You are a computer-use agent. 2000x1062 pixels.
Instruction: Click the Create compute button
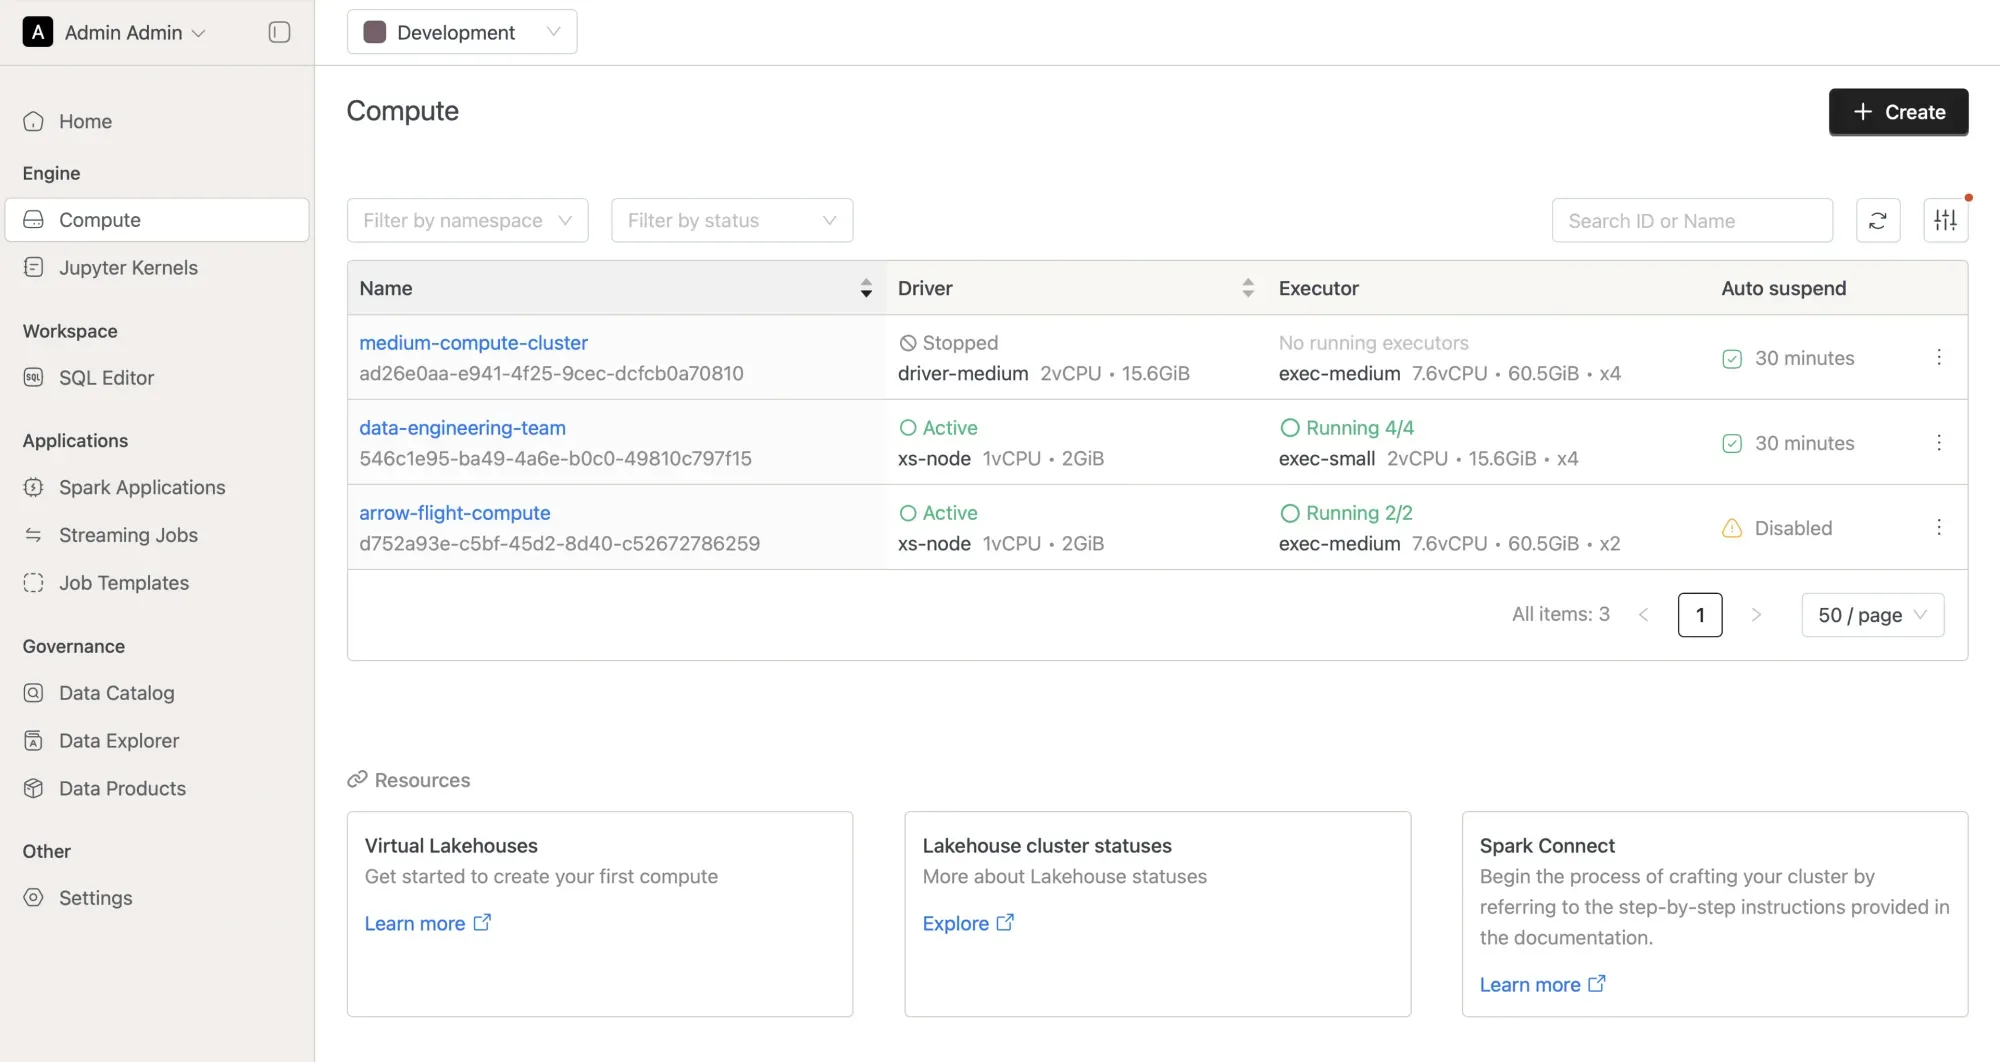pyautogui.click(x=1897, y=112)
